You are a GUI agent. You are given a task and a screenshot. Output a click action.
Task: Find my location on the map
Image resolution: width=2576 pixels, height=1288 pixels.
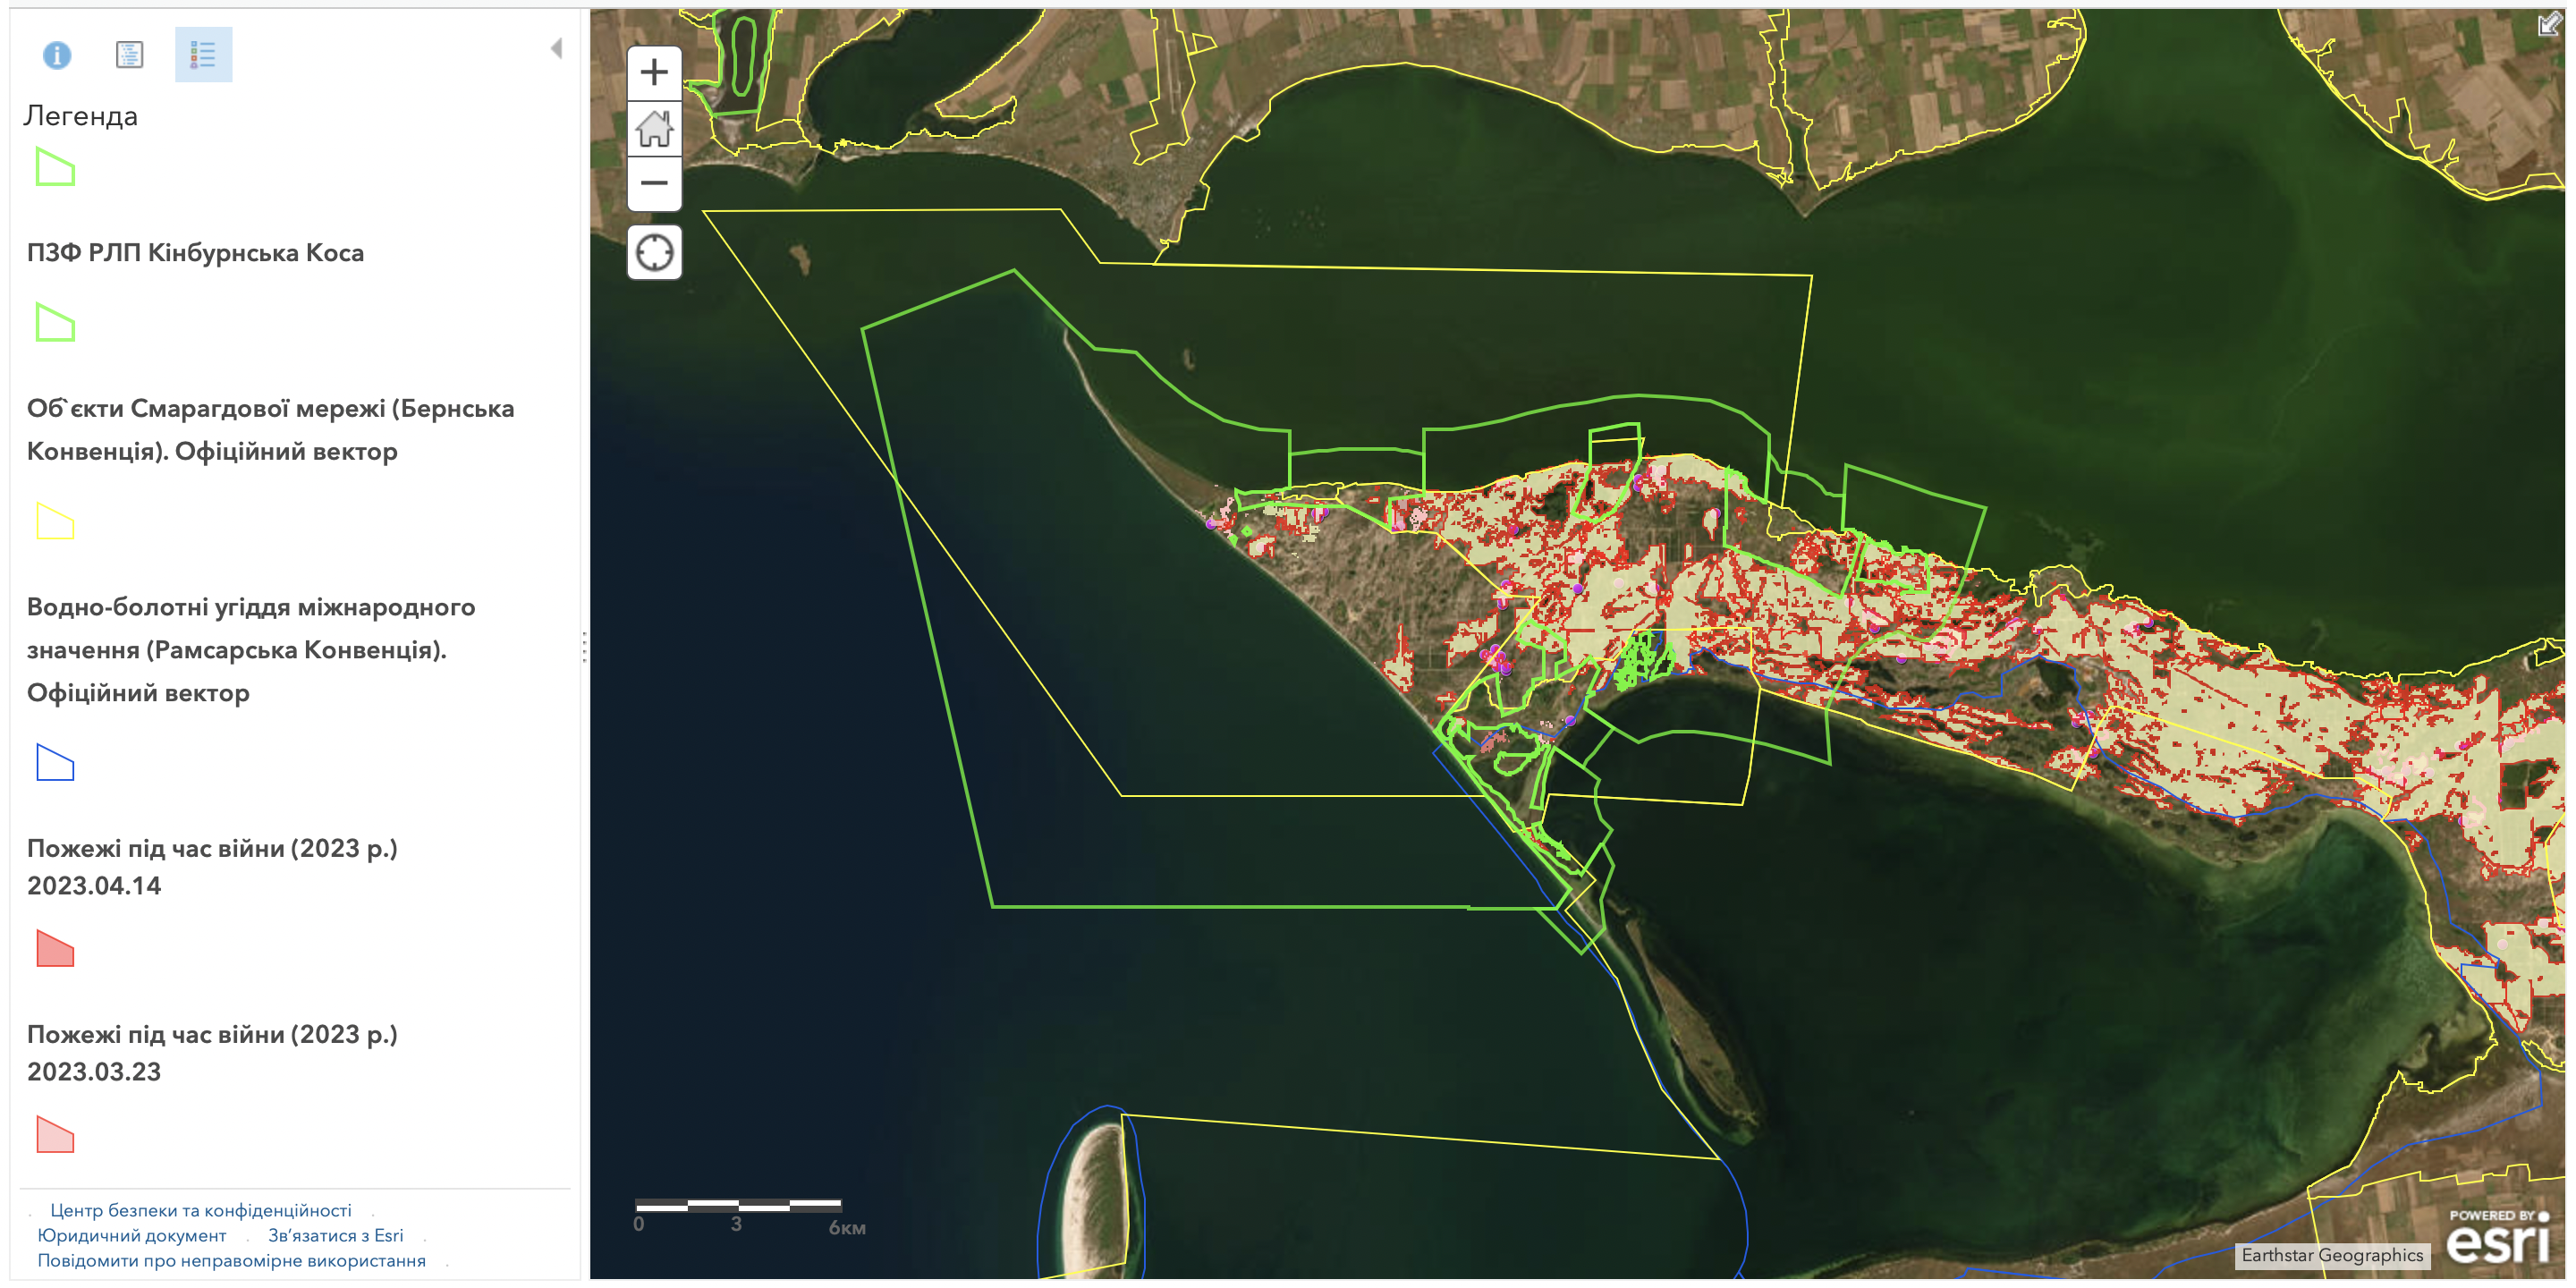[x=654, y=252]
